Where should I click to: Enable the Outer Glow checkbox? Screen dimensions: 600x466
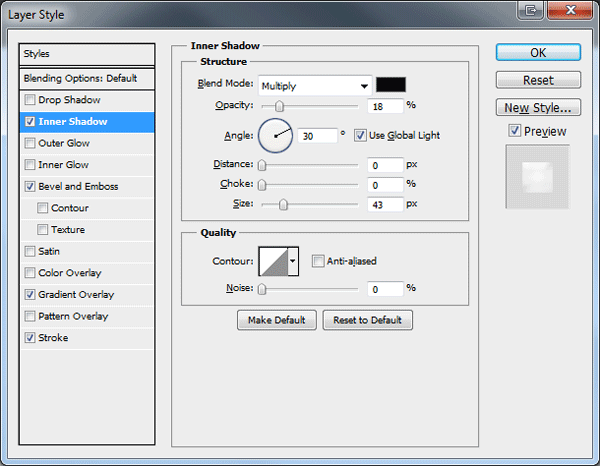click(x=30, y=143)
